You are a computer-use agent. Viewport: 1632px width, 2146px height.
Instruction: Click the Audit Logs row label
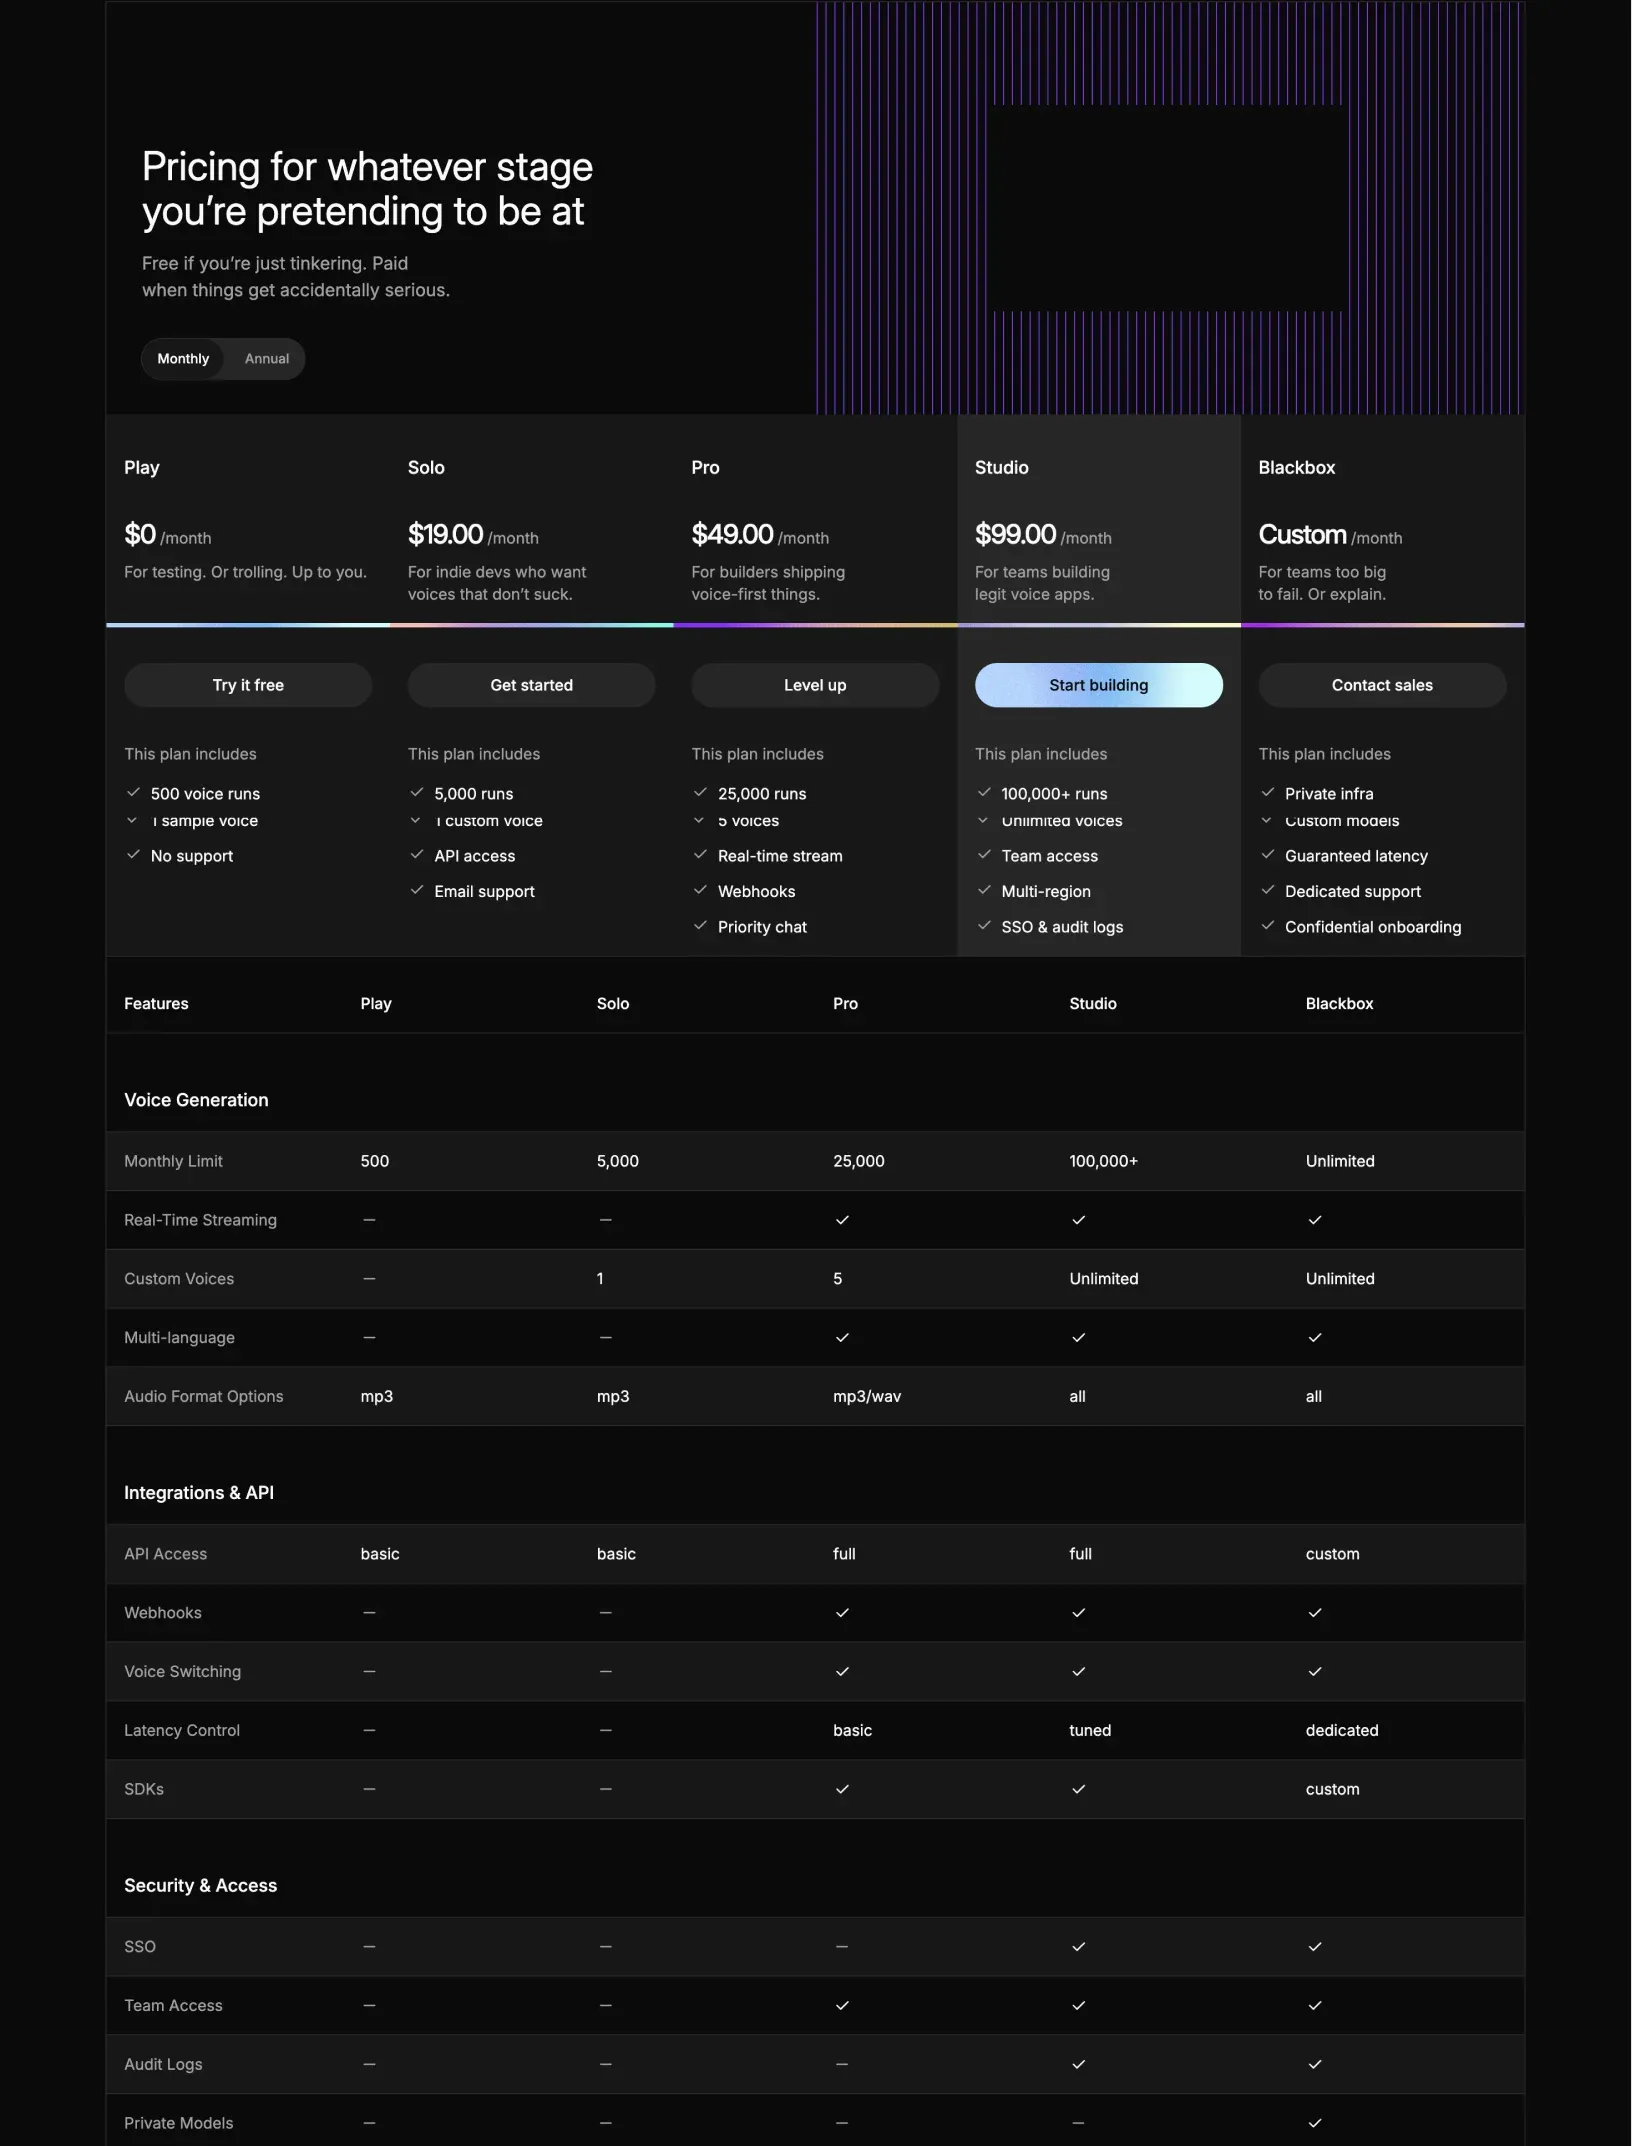click(x=163, y=2065)
